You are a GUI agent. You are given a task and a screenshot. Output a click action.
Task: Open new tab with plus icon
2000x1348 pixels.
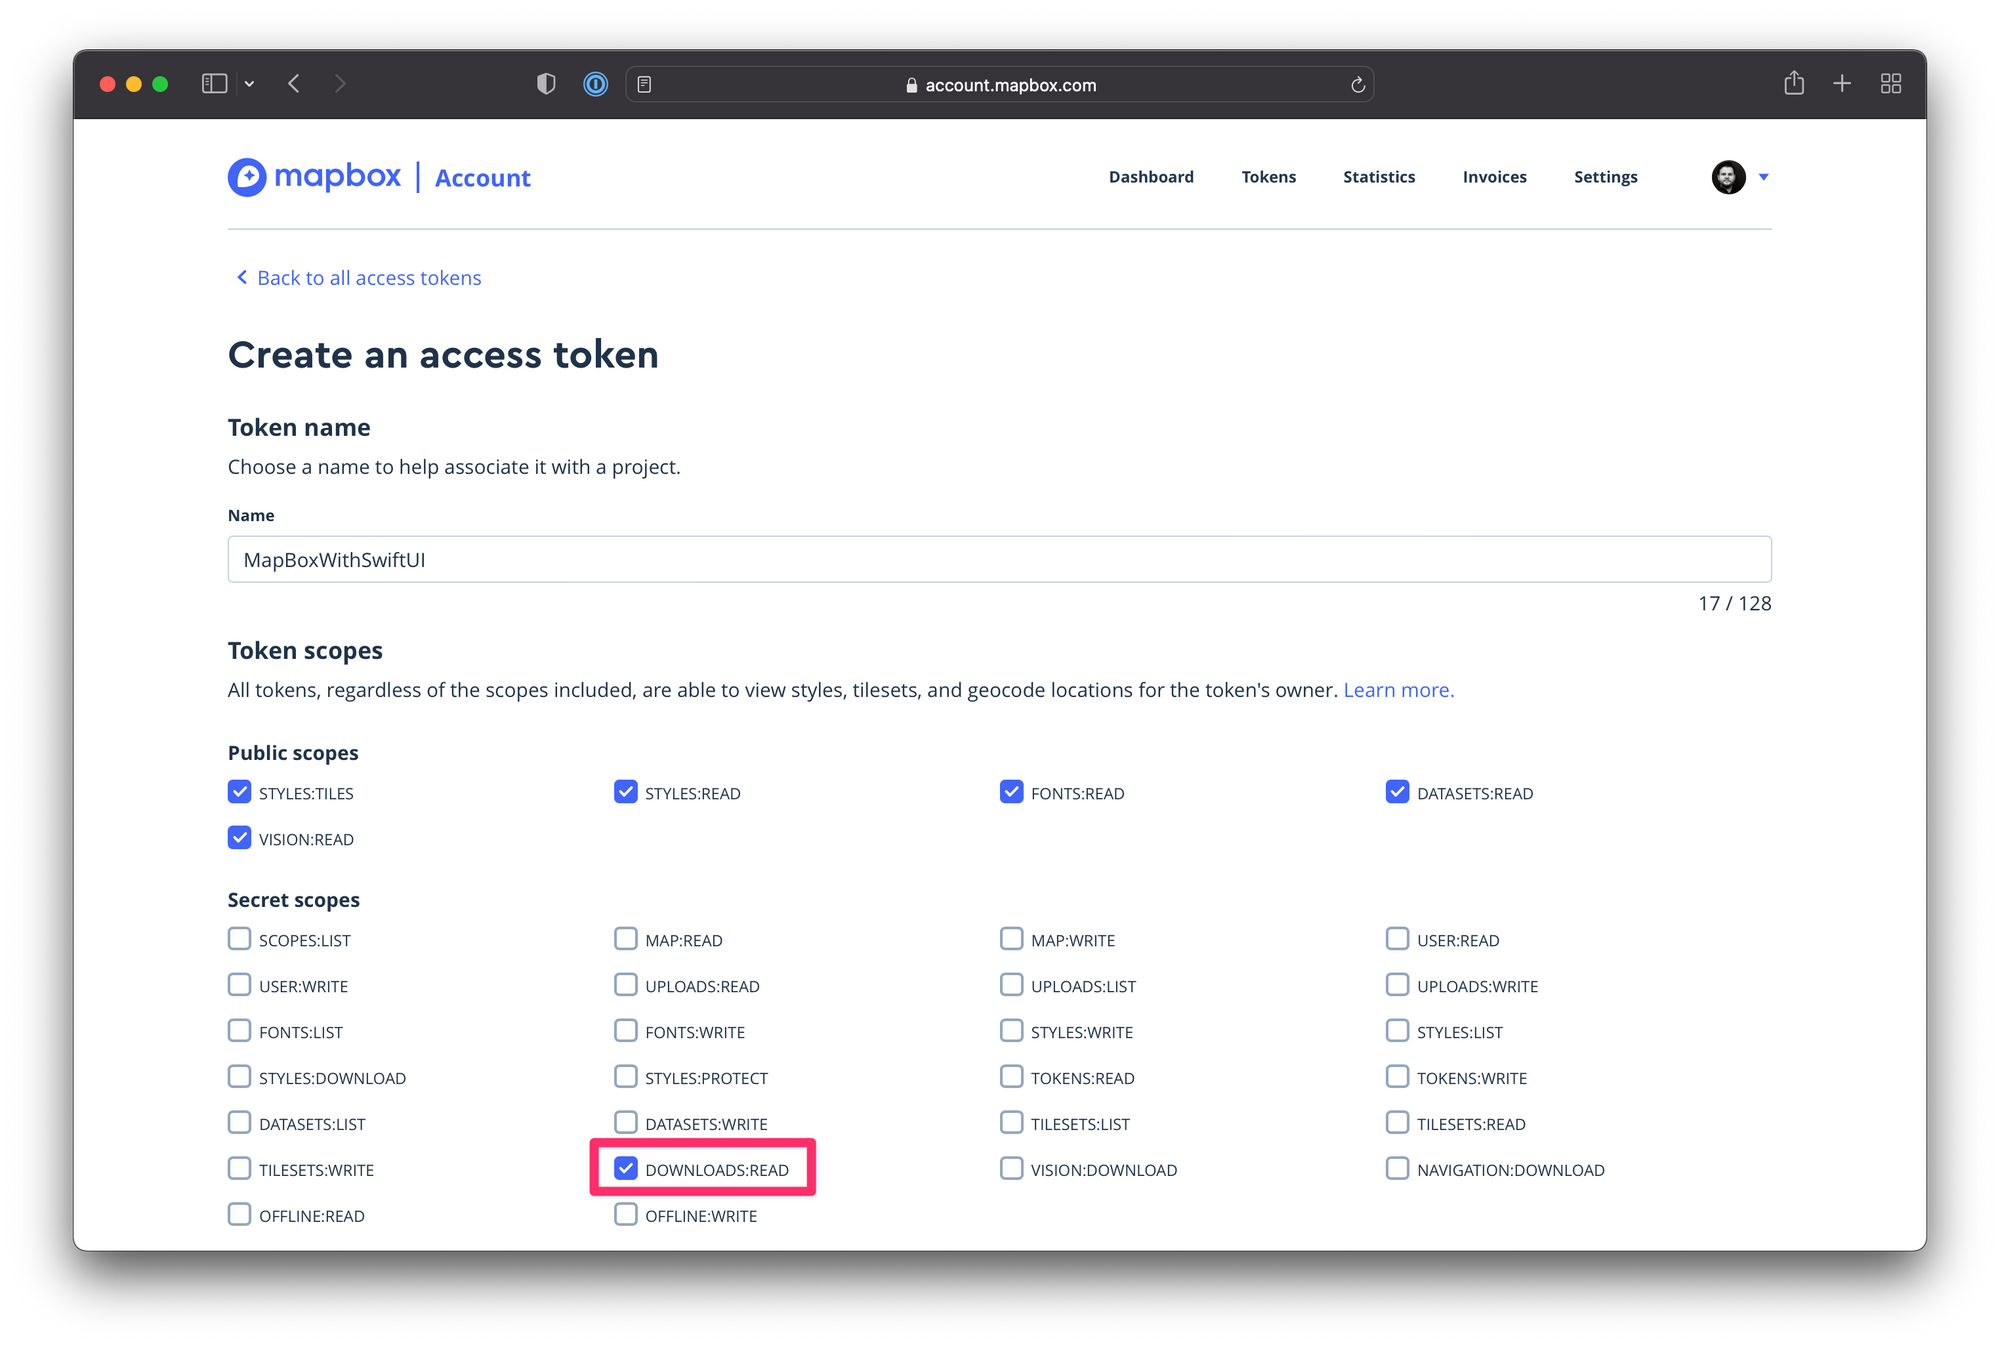pyautogui.click(x=1842, y=84)
